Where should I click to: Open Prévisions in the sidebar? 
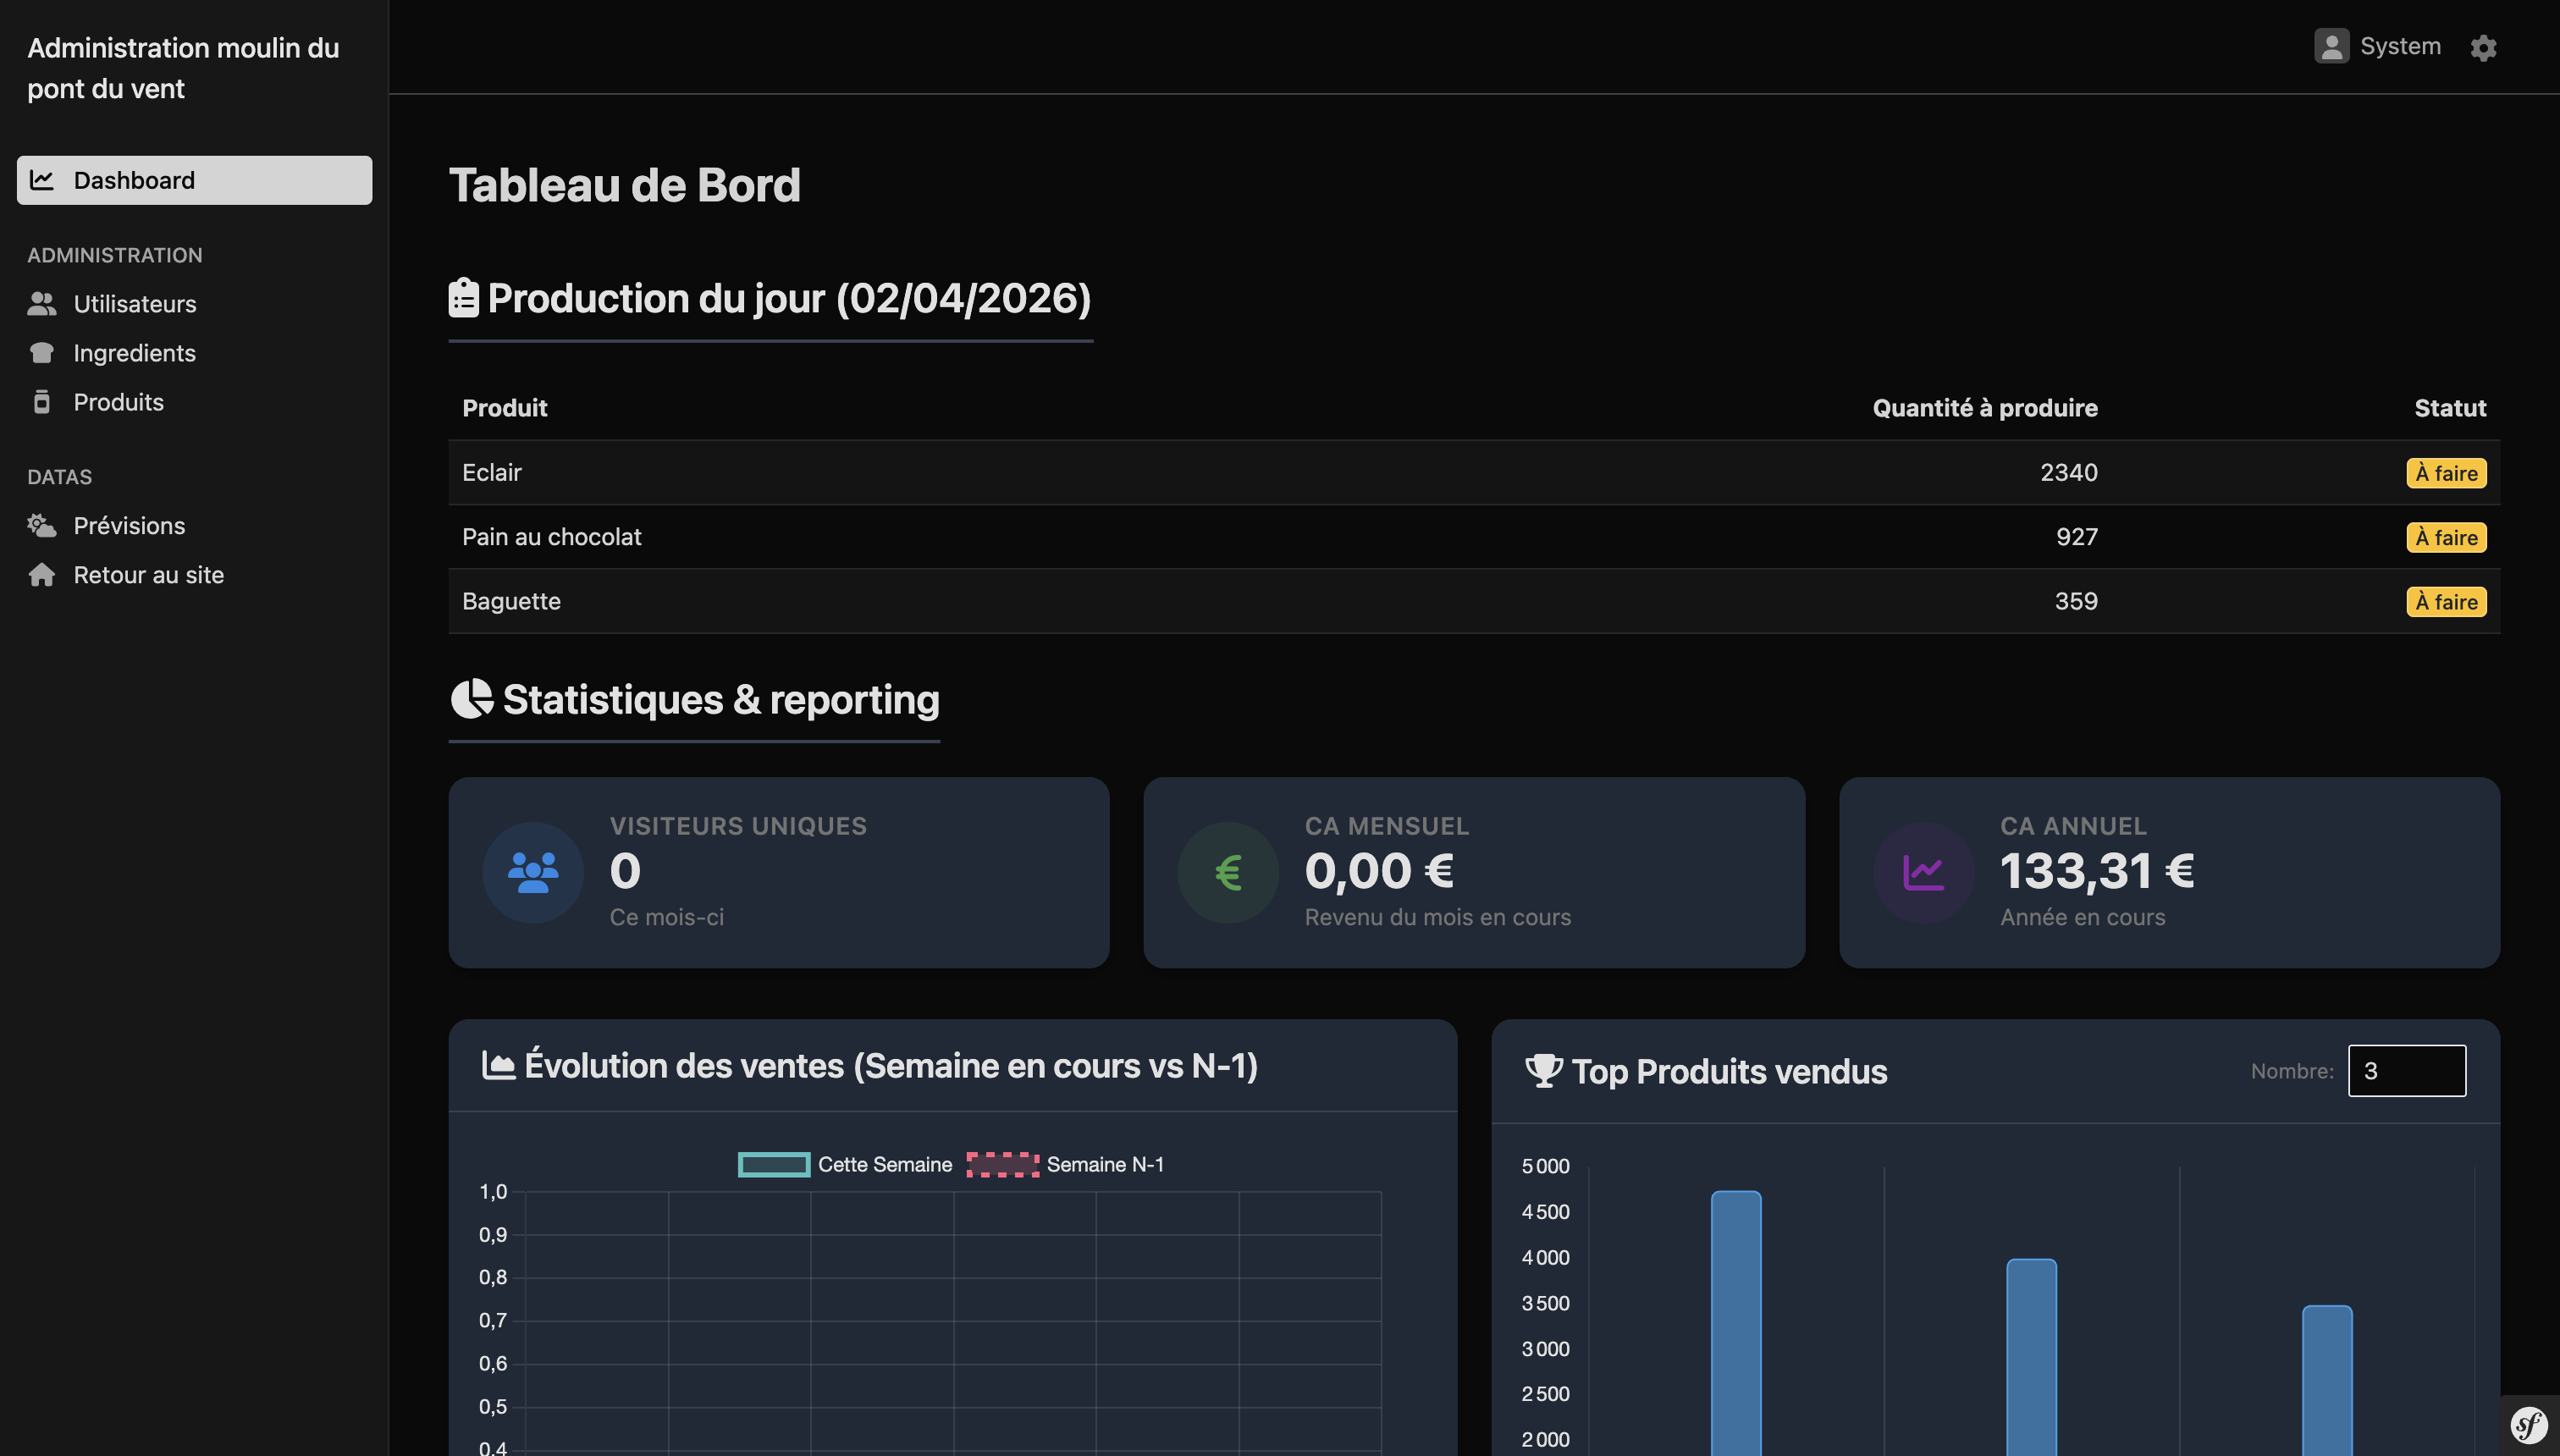pyautogui.click(x=129, y=526)
